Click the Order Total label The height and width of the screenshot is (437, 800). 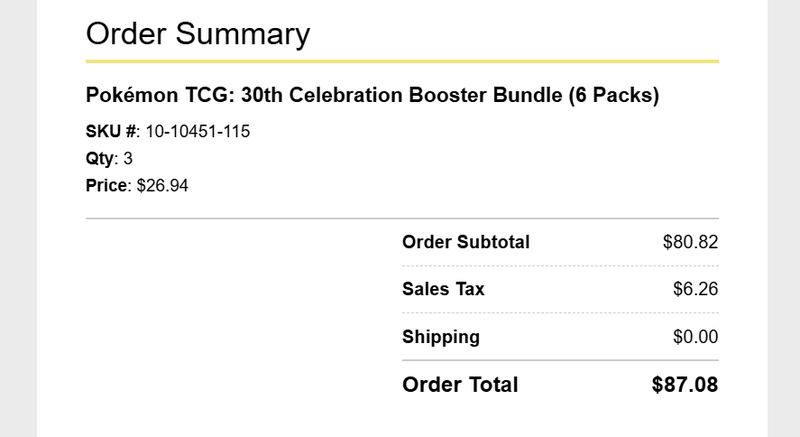460,385
